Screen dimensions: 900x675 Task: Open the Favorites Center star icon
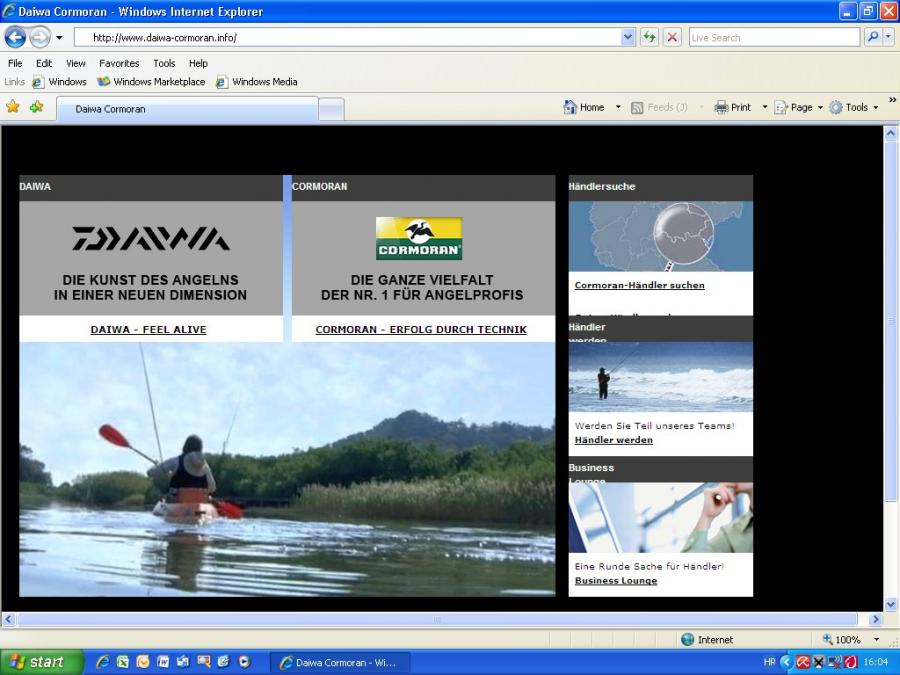coord(13,107)
